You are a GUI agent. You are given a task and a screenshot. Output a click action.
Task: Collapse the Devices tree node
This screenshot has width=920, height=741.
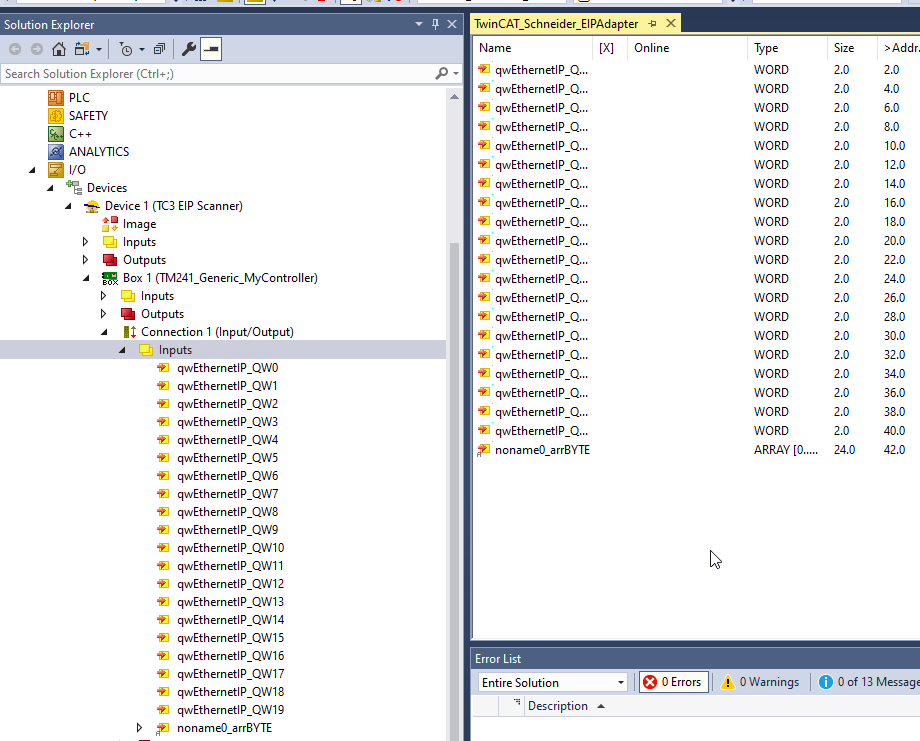click(50, 188)
